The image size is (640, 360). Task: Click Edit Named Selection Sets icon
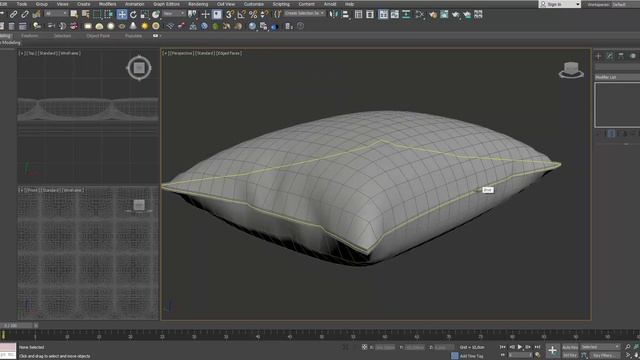click(277, 15)
